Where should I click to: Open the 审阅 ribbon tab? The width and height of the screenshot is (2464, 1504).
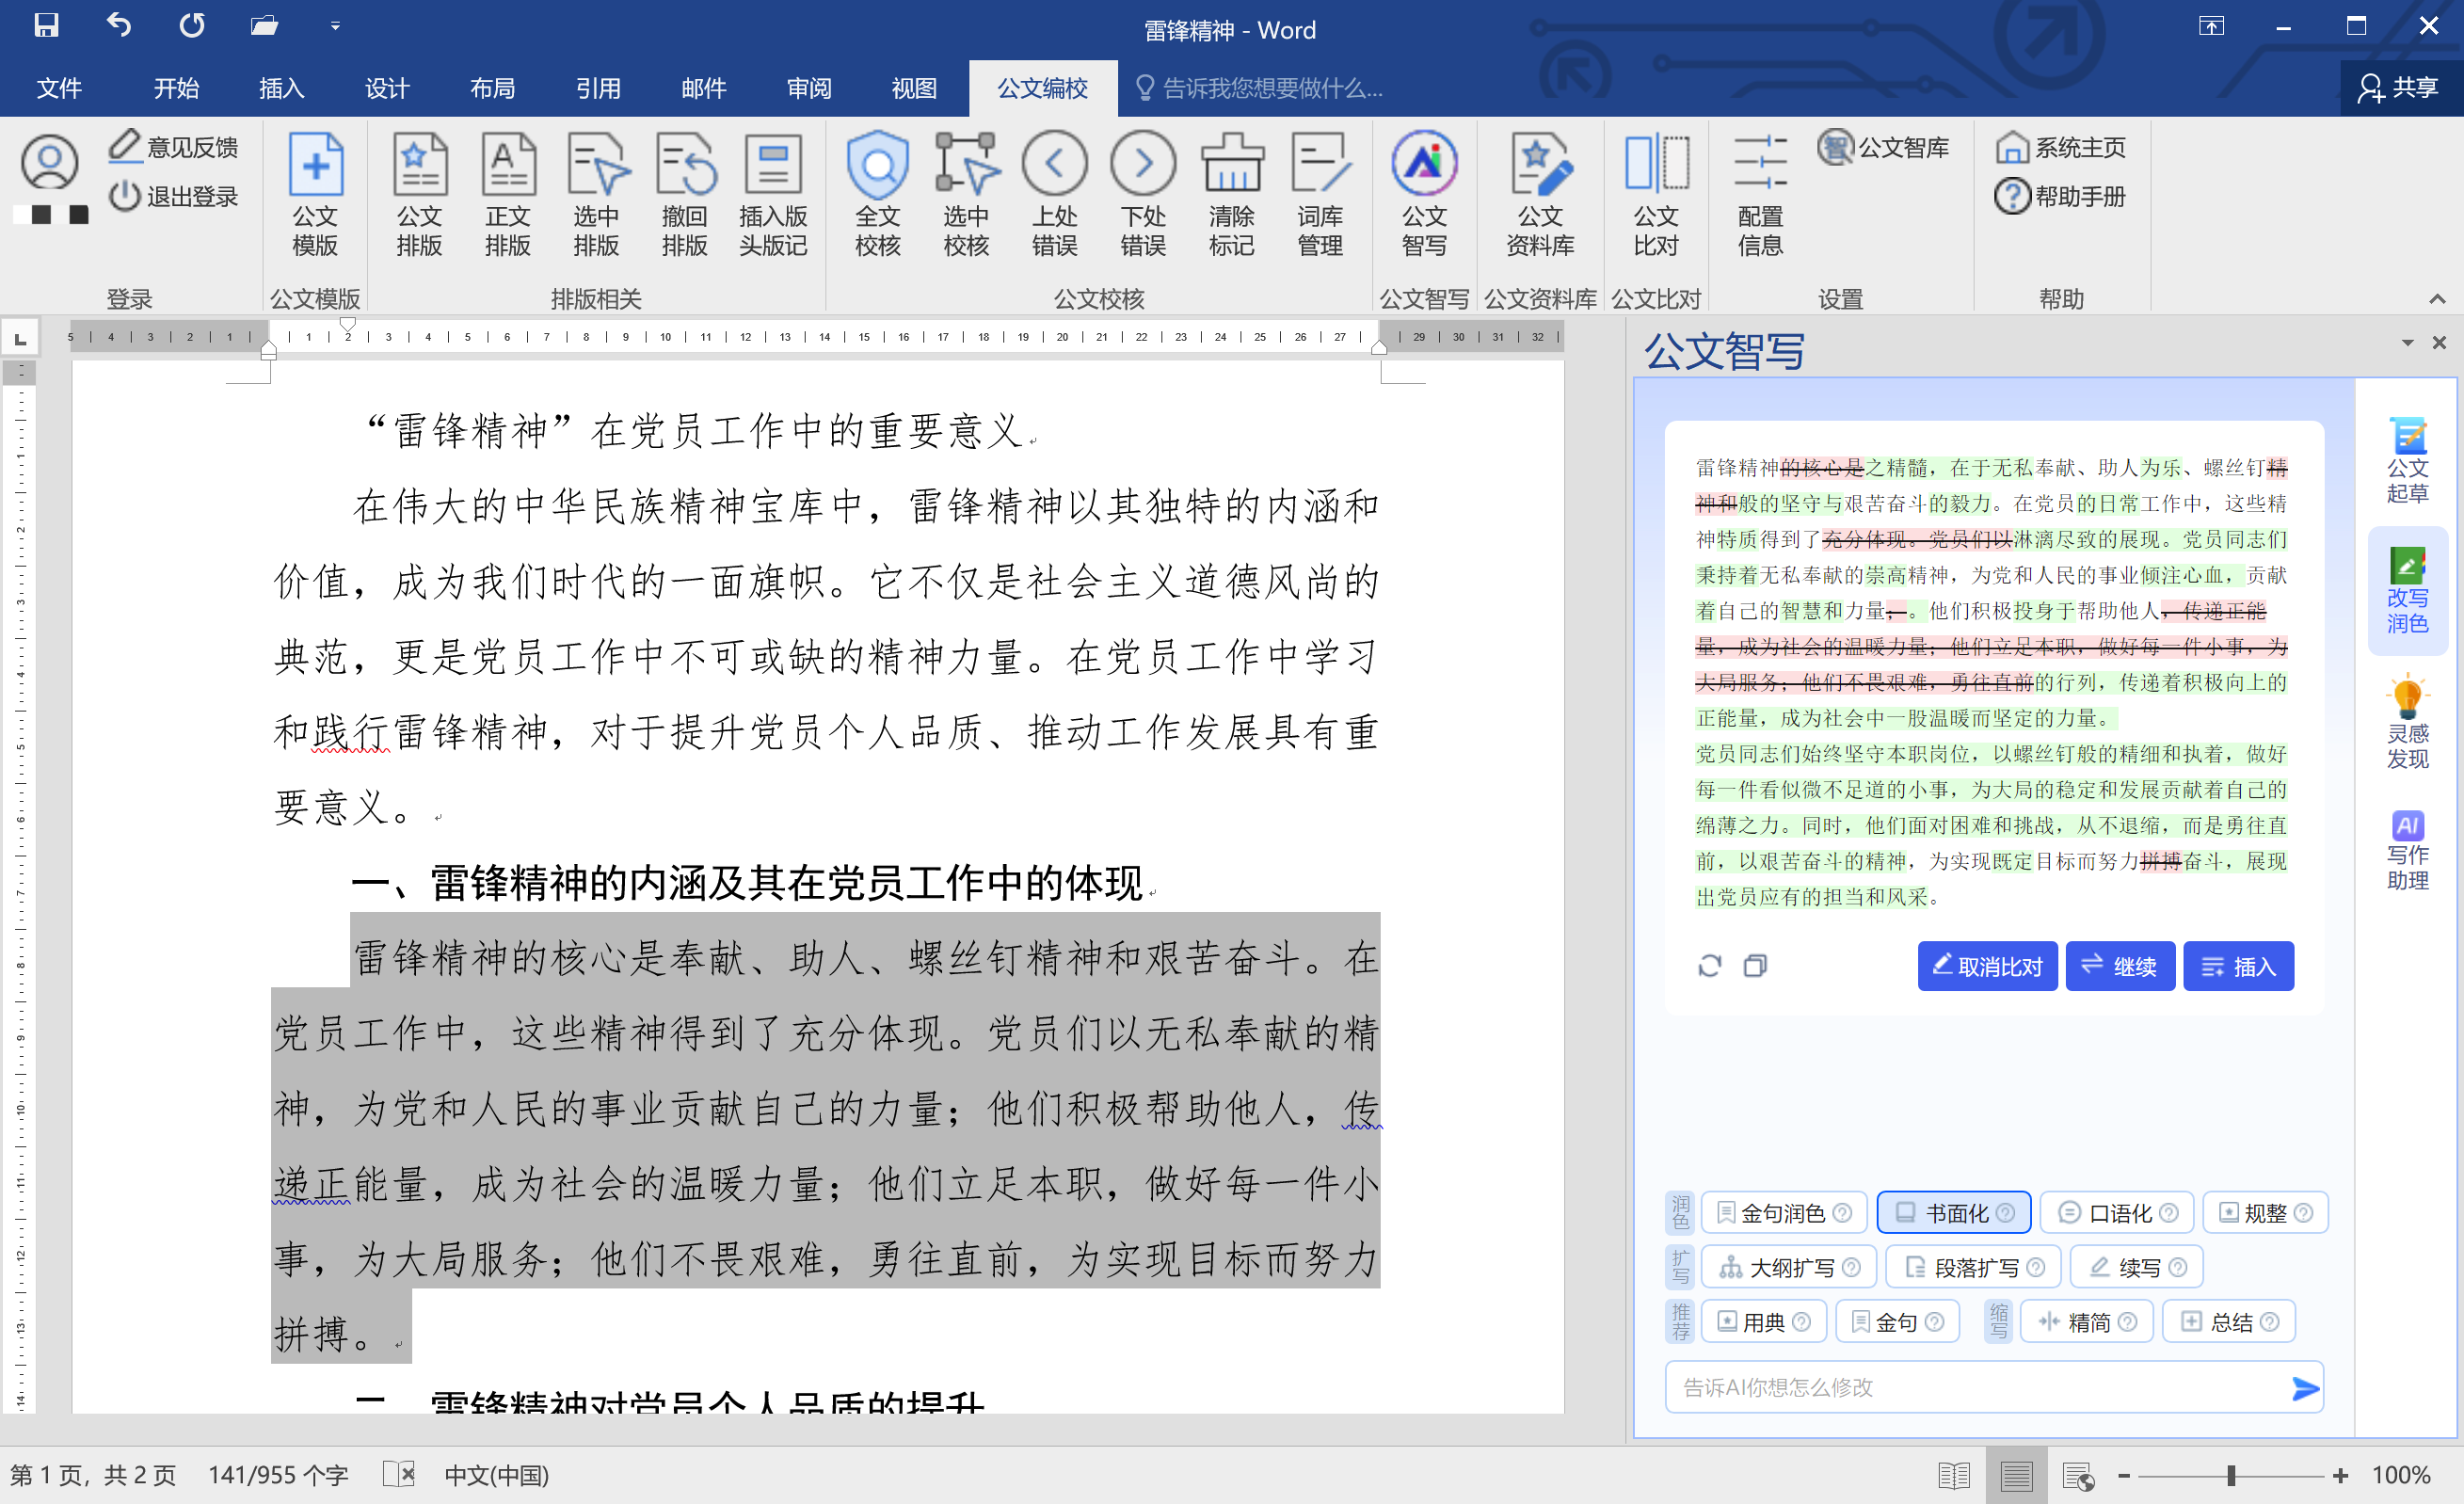(809, 88)
